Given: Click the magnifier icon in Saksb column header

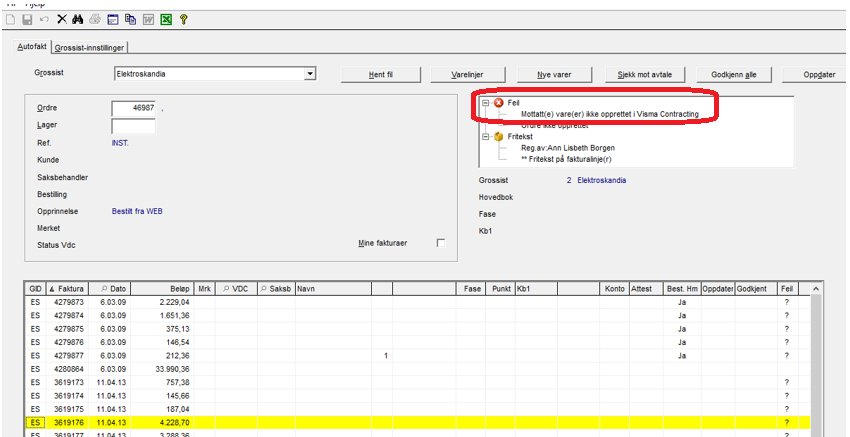Looking at the screenshot, I should coord(263,289).
